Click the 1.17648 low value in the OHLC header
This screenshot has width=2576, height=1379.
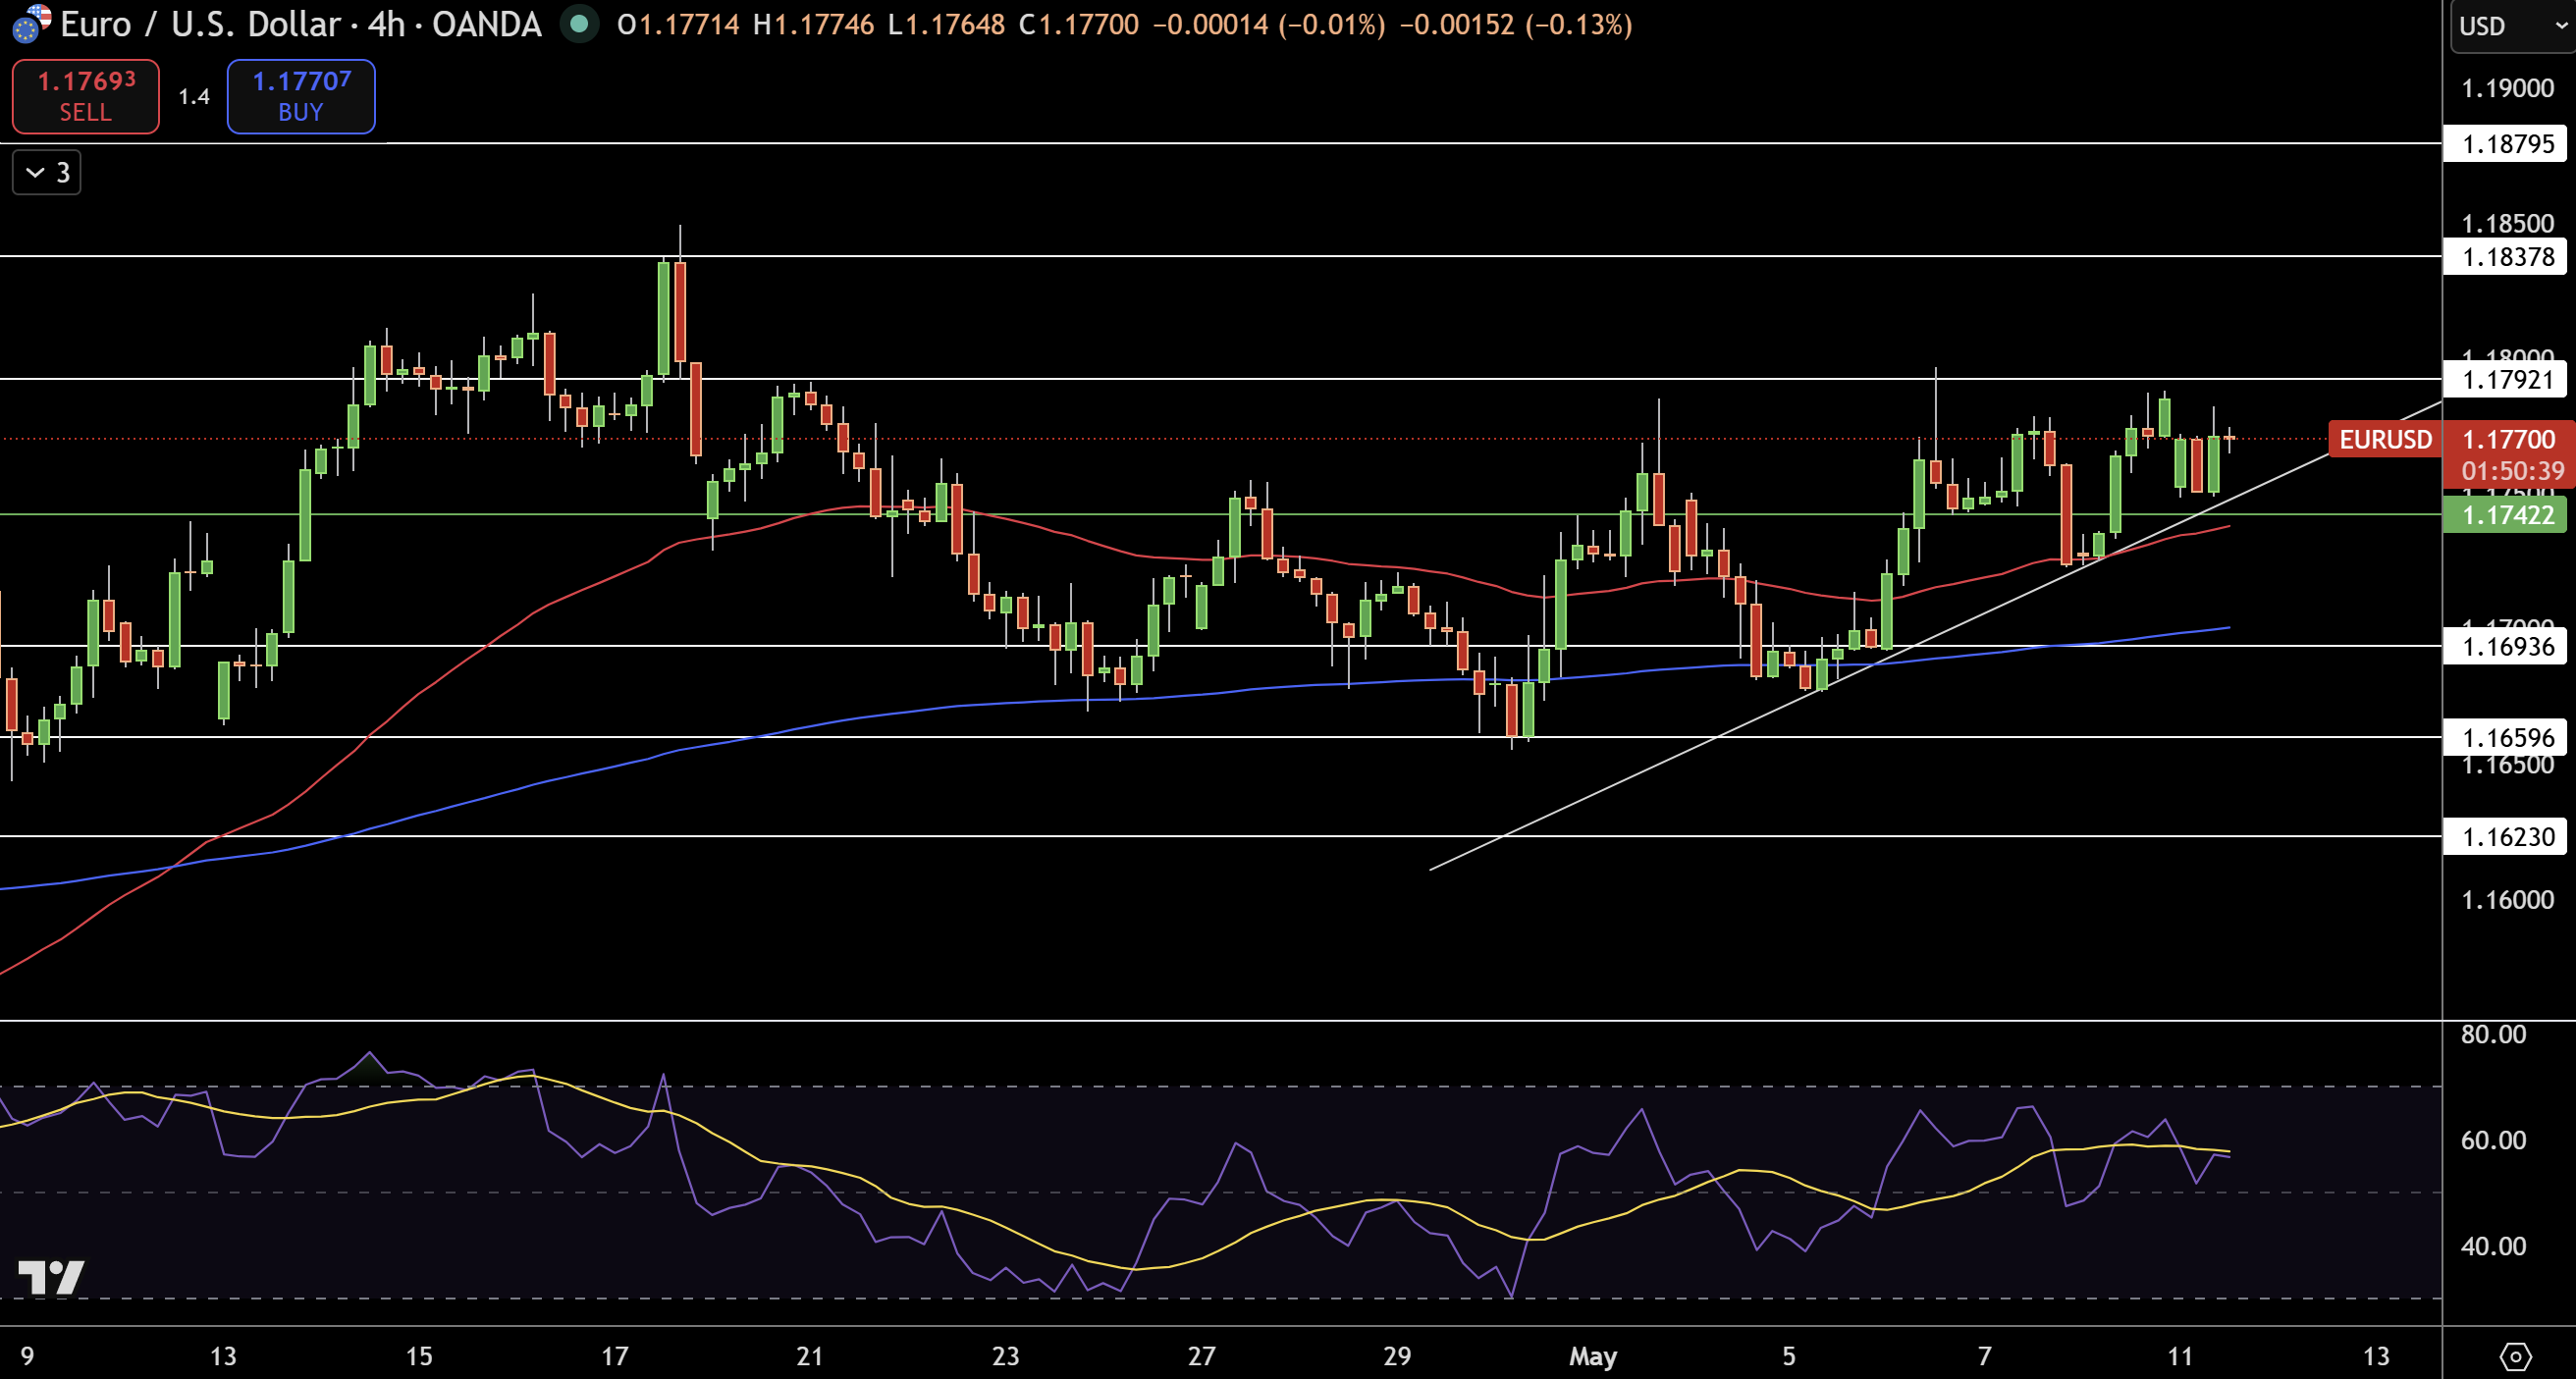[x=956, y=24]
